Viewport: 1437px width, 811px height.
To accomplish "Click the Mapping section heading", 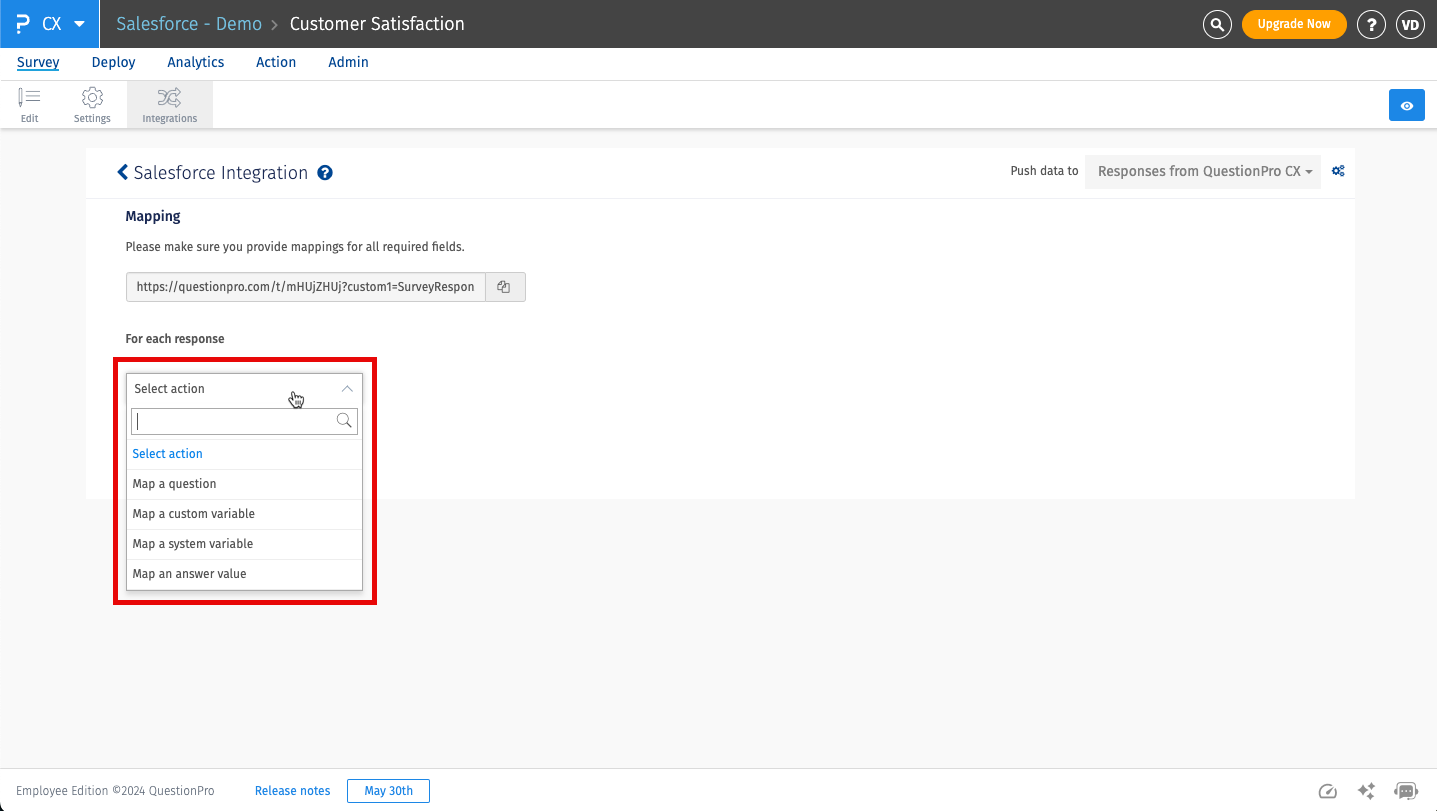I will pyautogui.click(x=153, y=216).
